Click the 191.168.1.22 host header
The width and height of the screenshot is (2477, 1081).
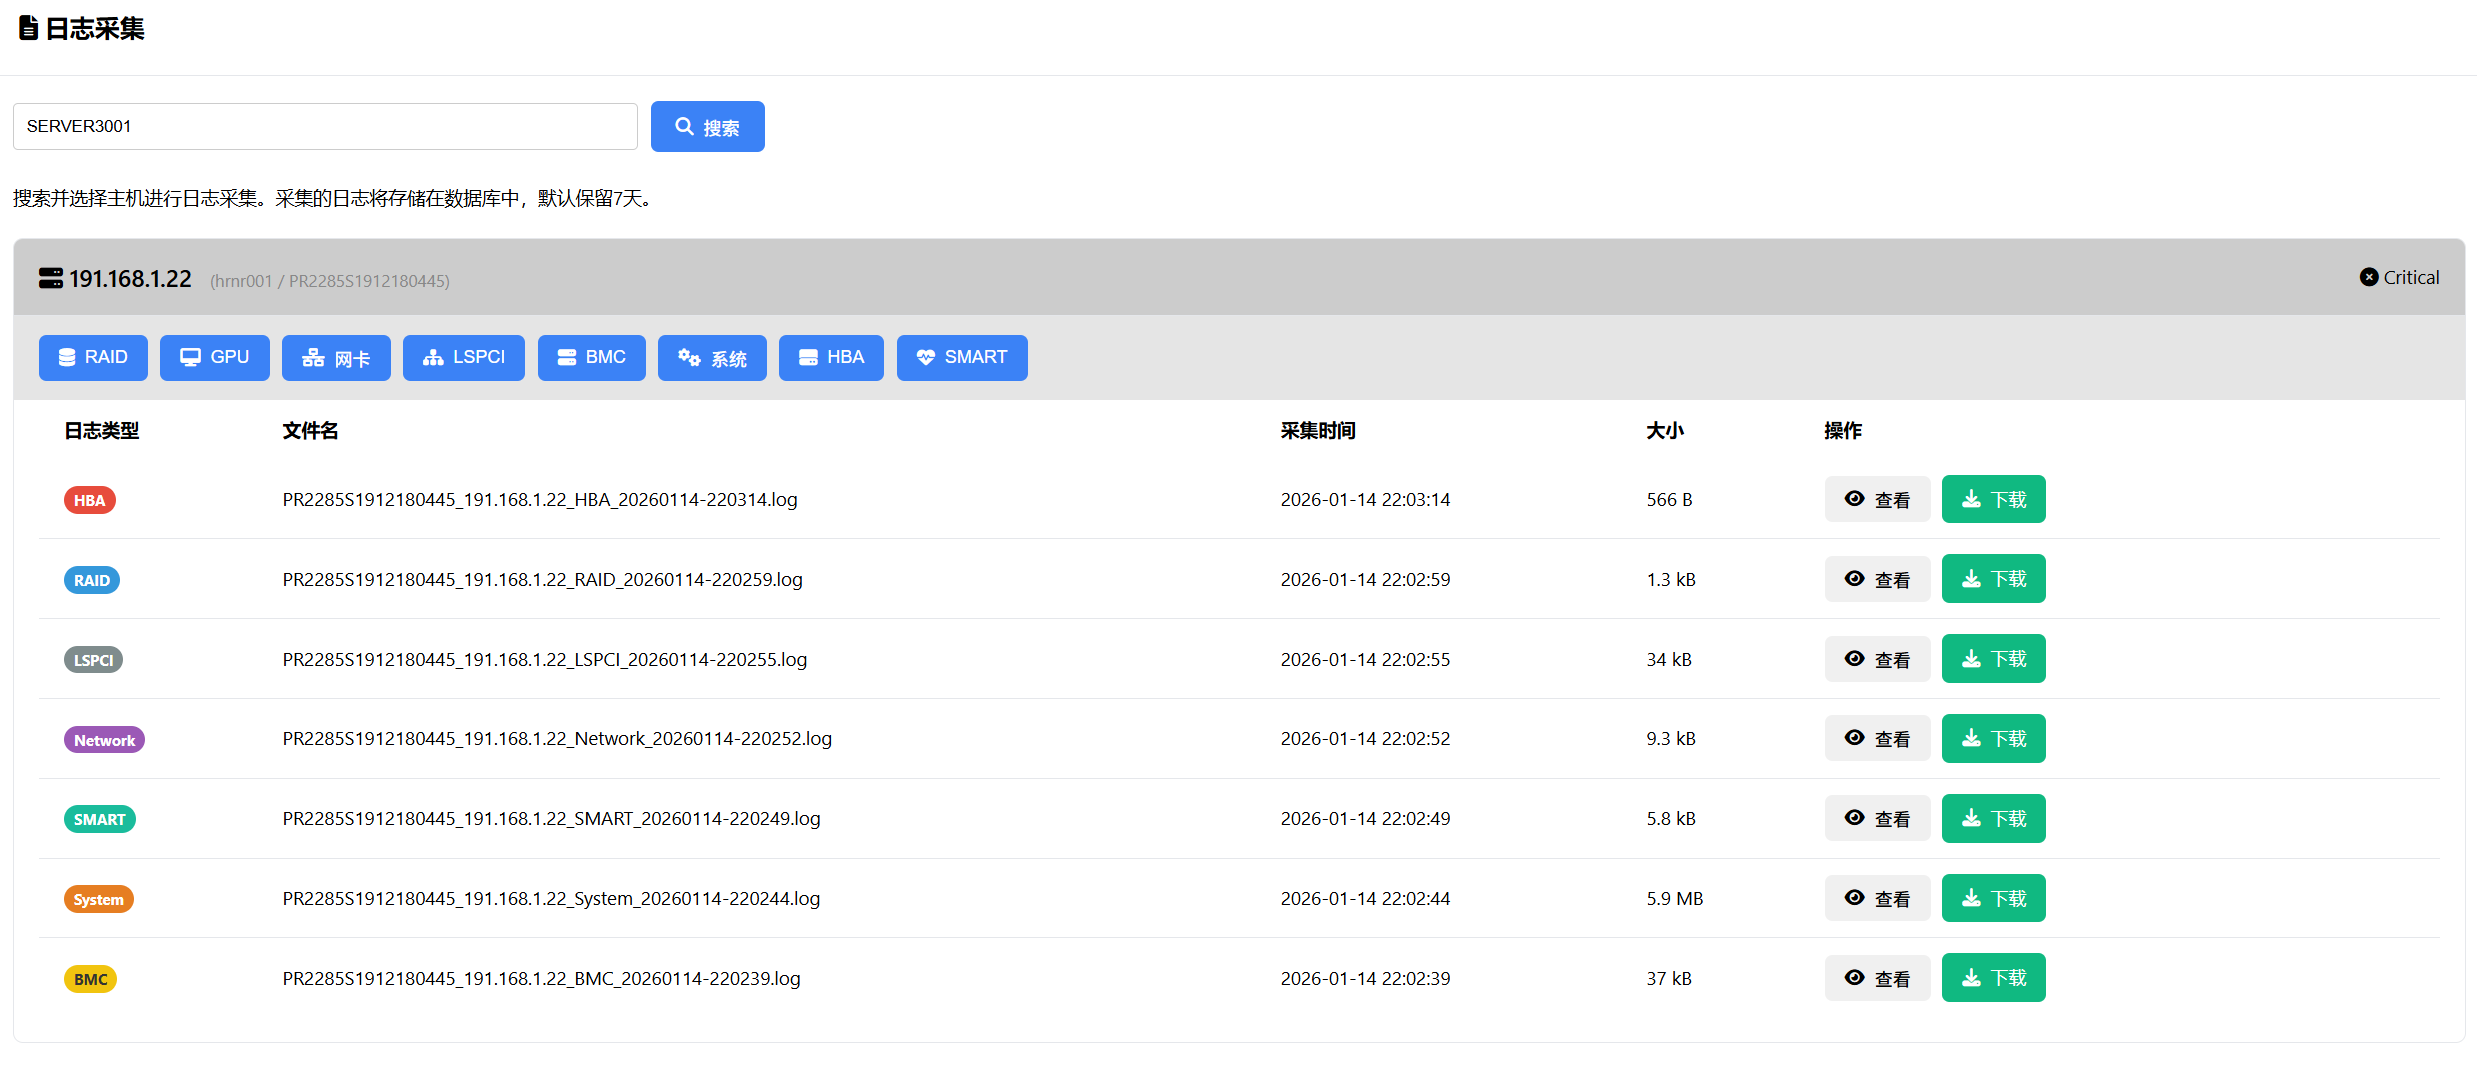[x=130, y=279]
